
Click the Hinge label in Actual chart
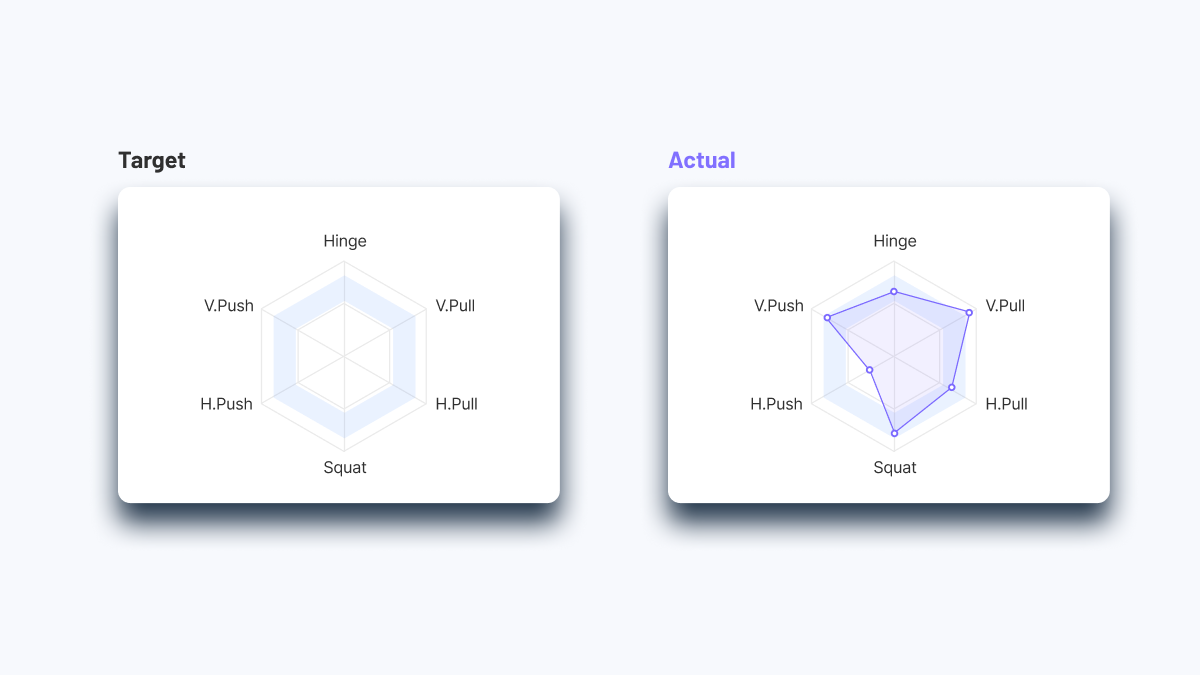(x=895, y=241)
